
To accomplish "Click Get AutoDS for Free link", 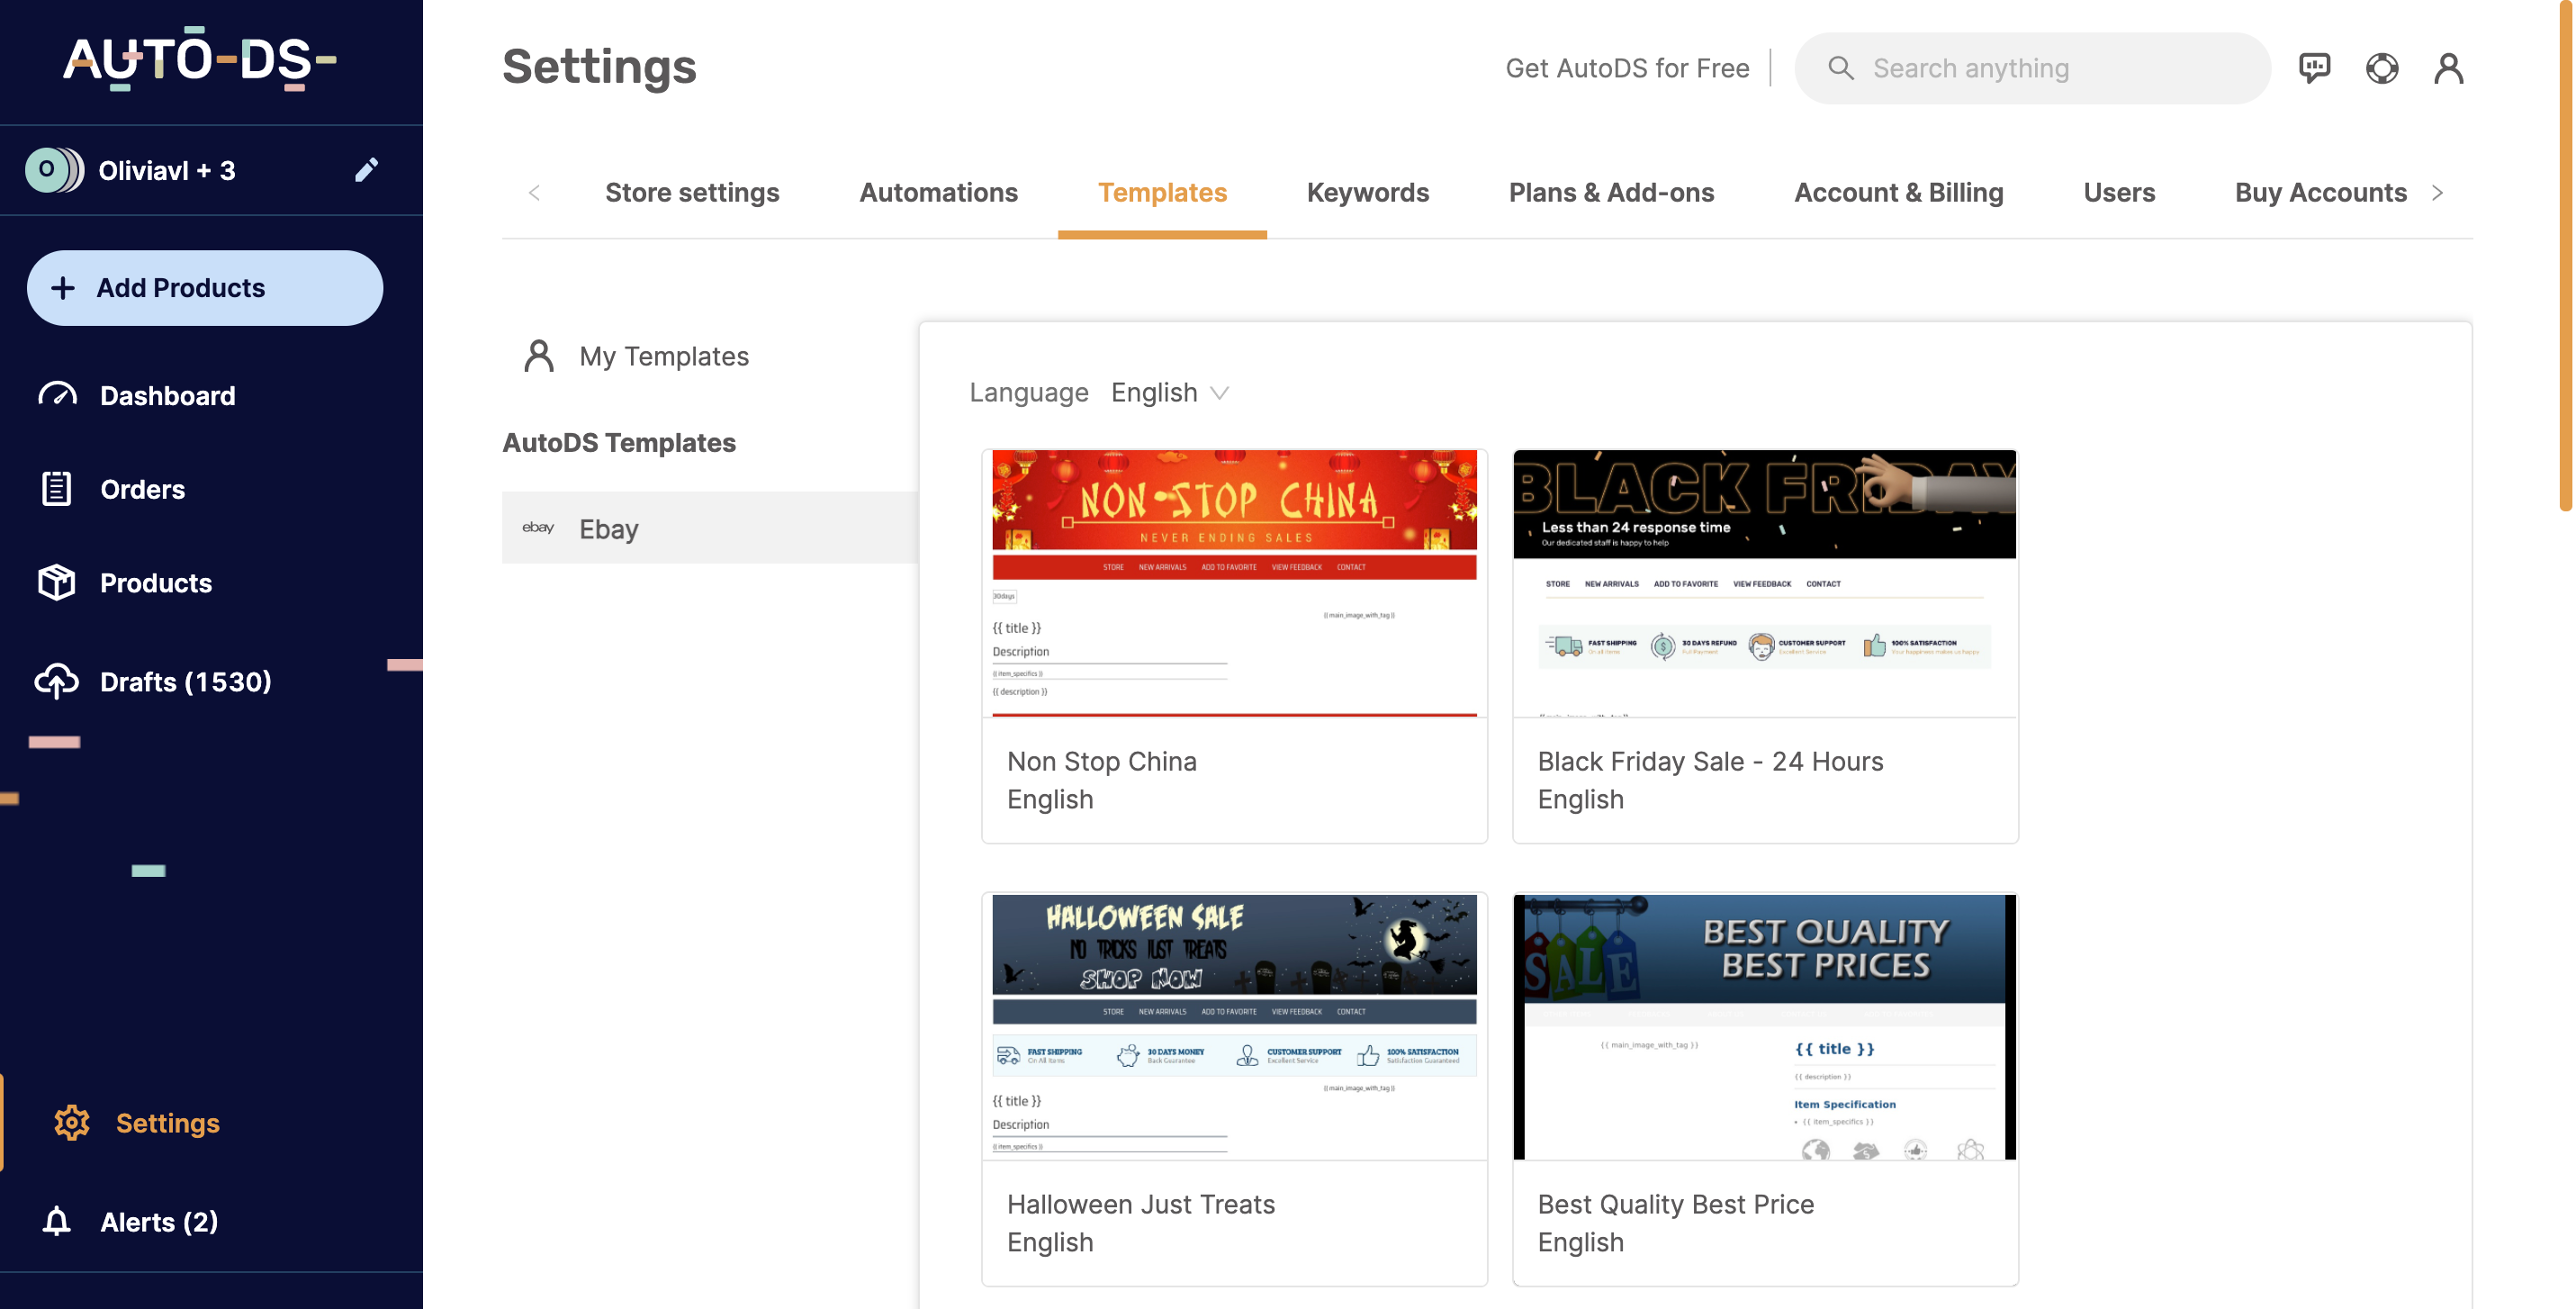I will point(1627,68).
